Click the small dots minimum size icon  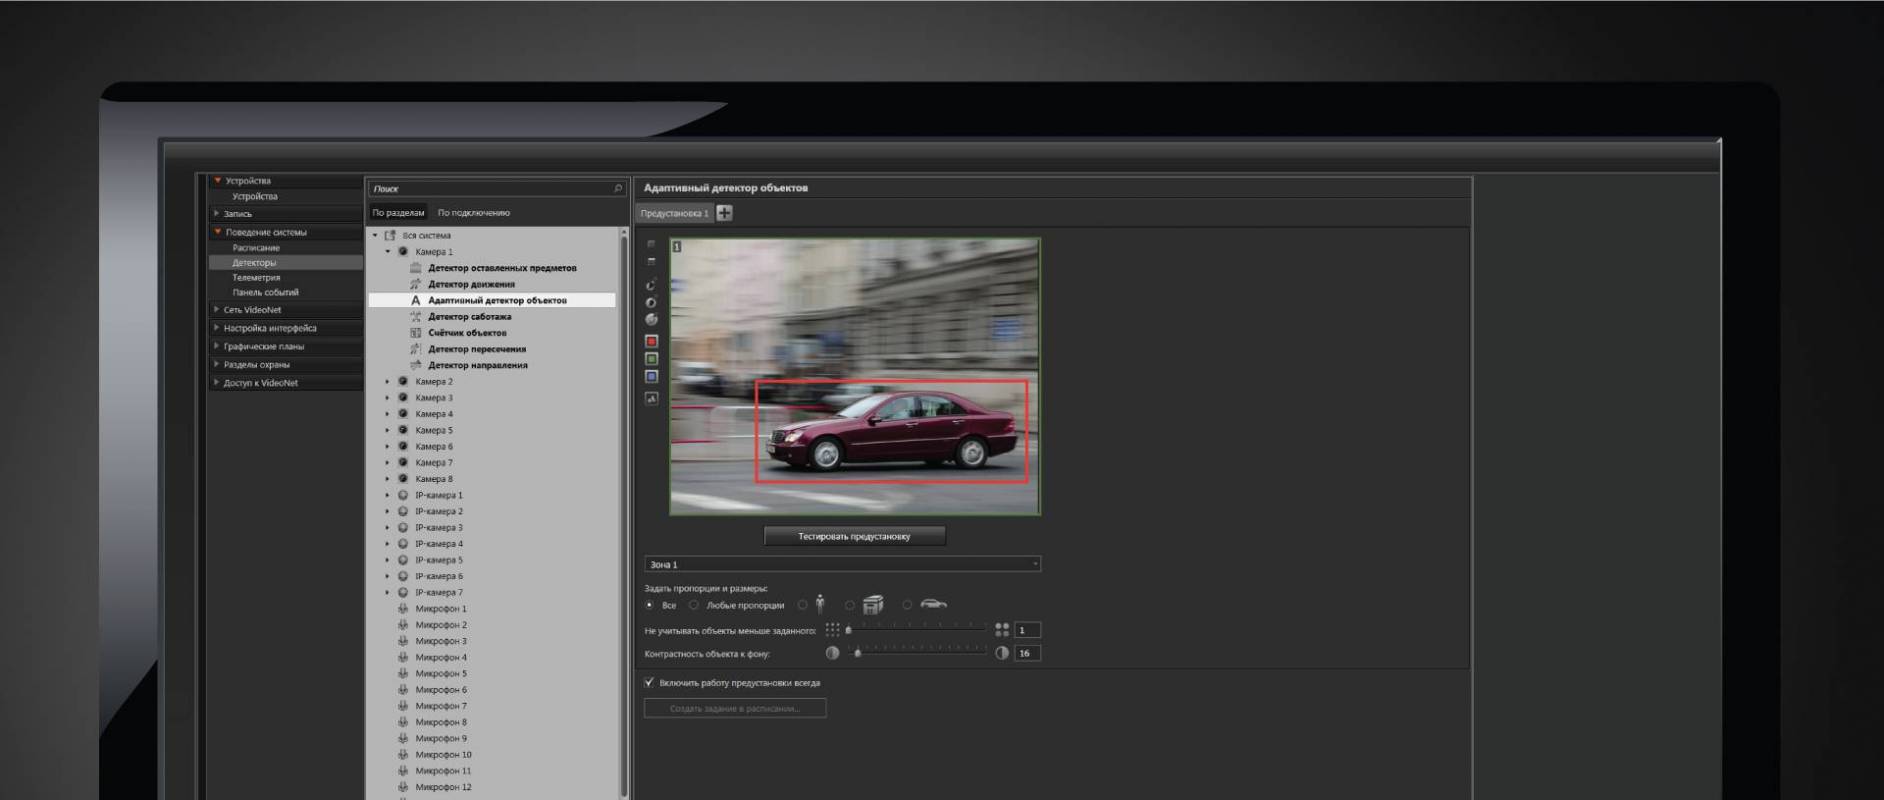[x=832, y=629]
